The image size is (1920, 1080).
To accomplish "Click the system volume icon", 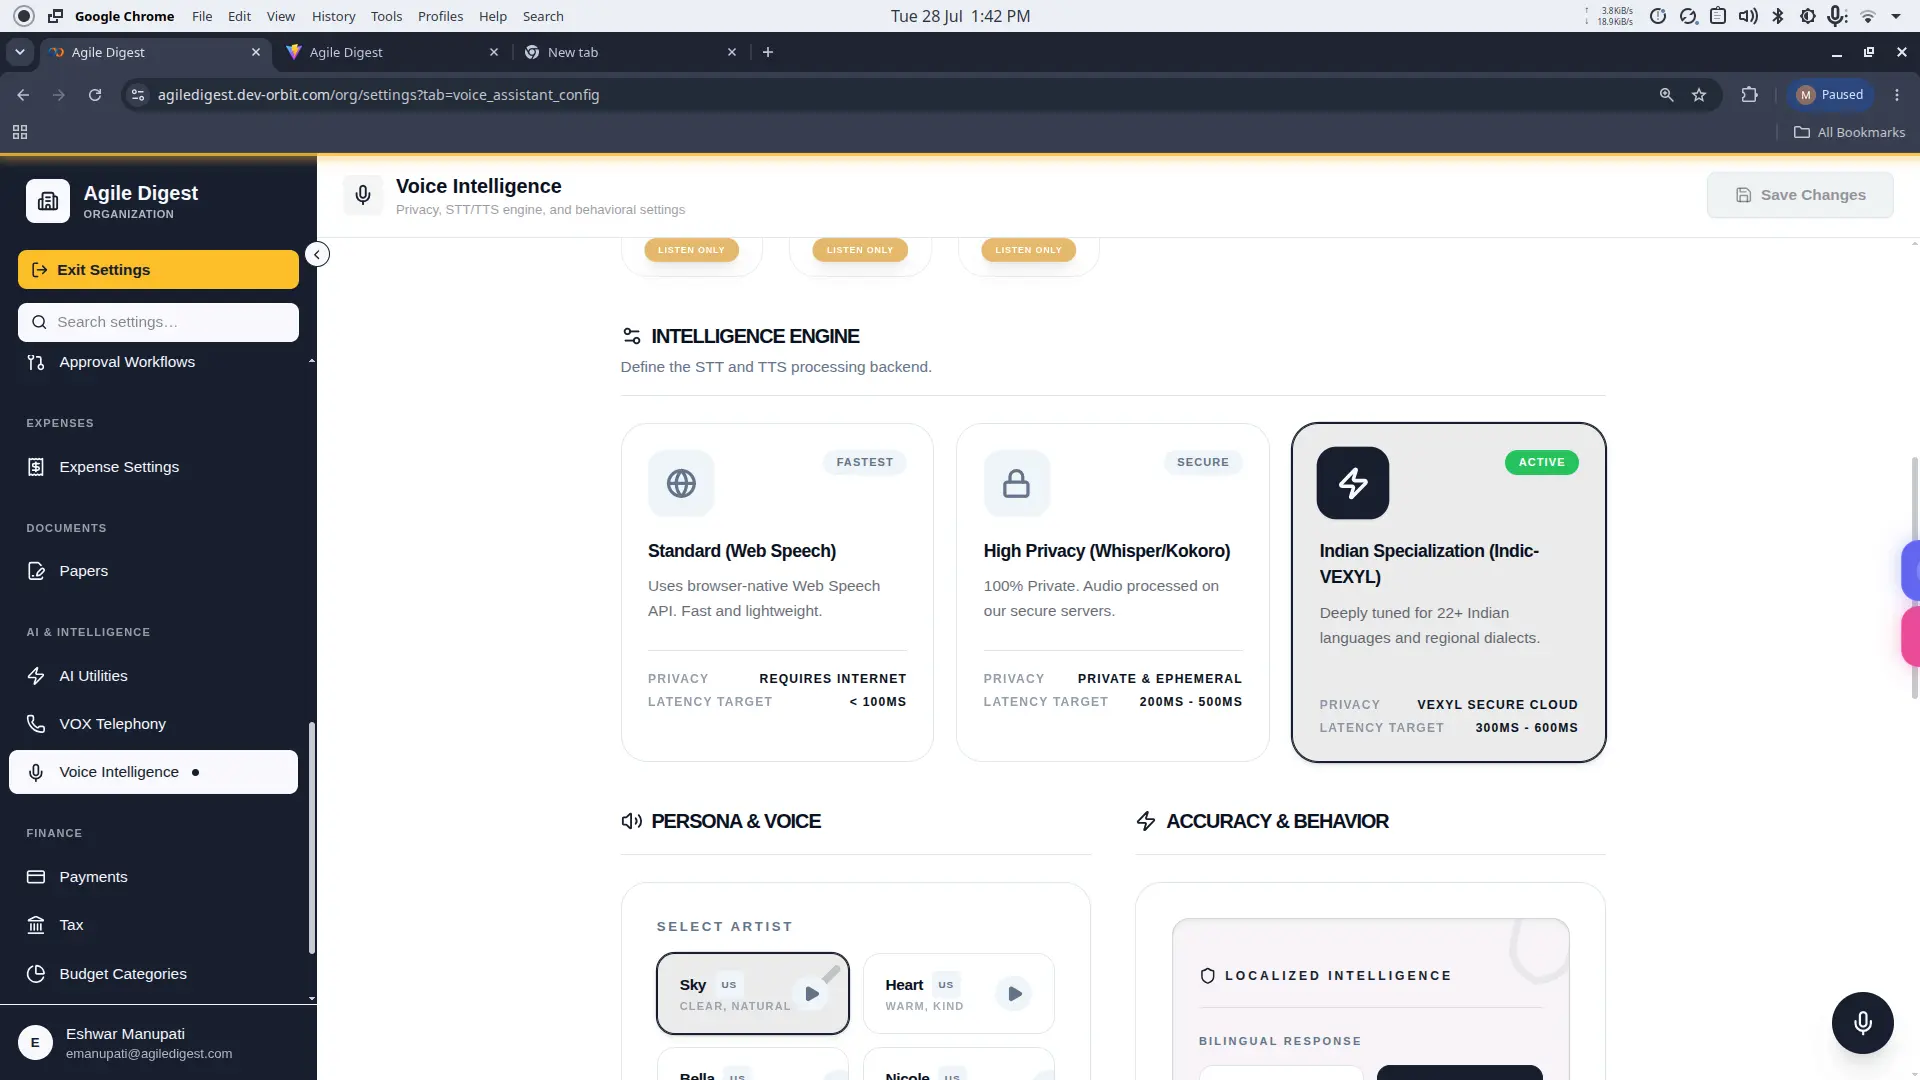I will pyautogui.click(x=1748, y=16).
